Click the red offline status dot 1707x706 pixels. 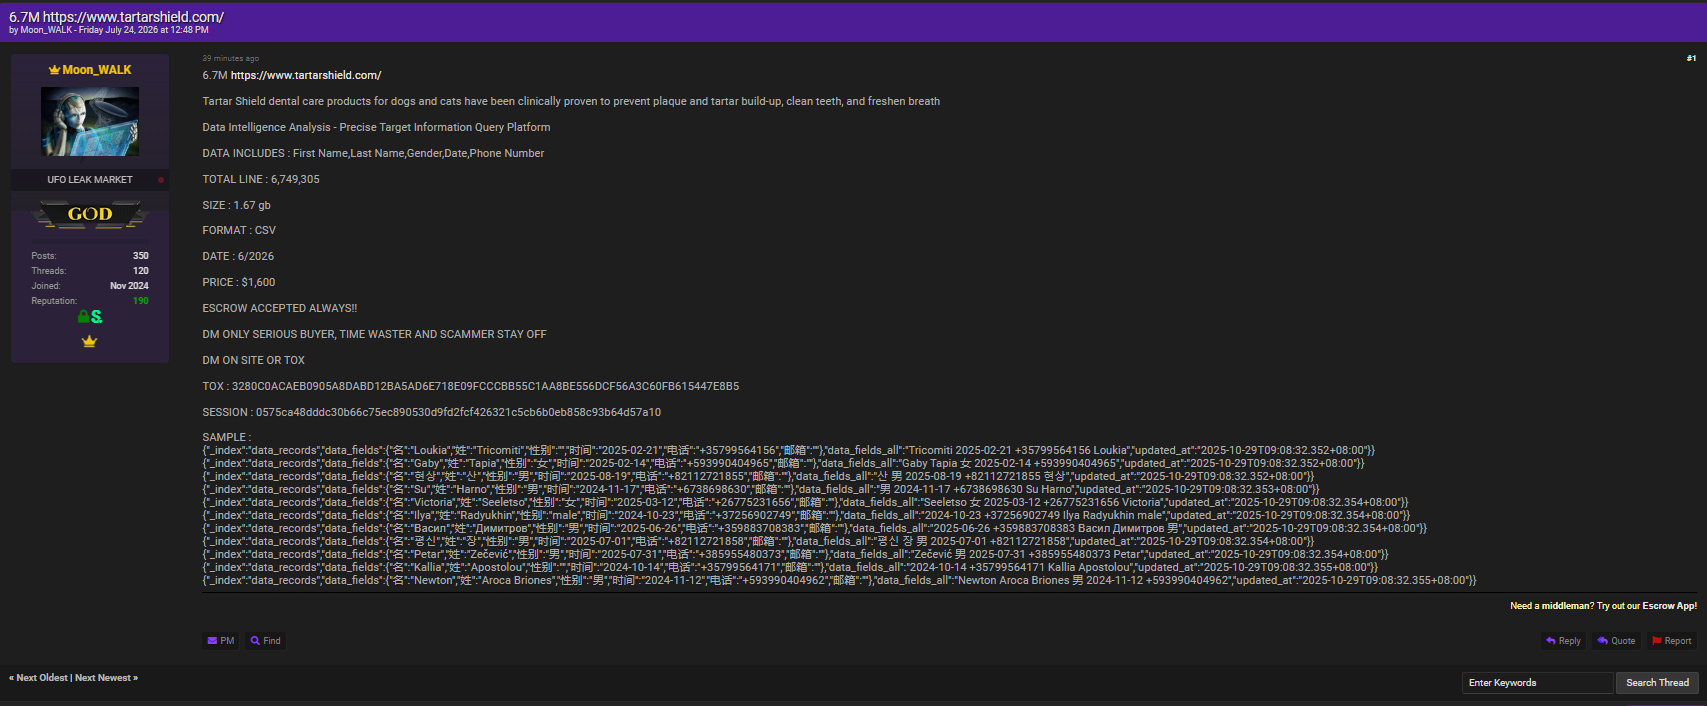tap(160, 180)
